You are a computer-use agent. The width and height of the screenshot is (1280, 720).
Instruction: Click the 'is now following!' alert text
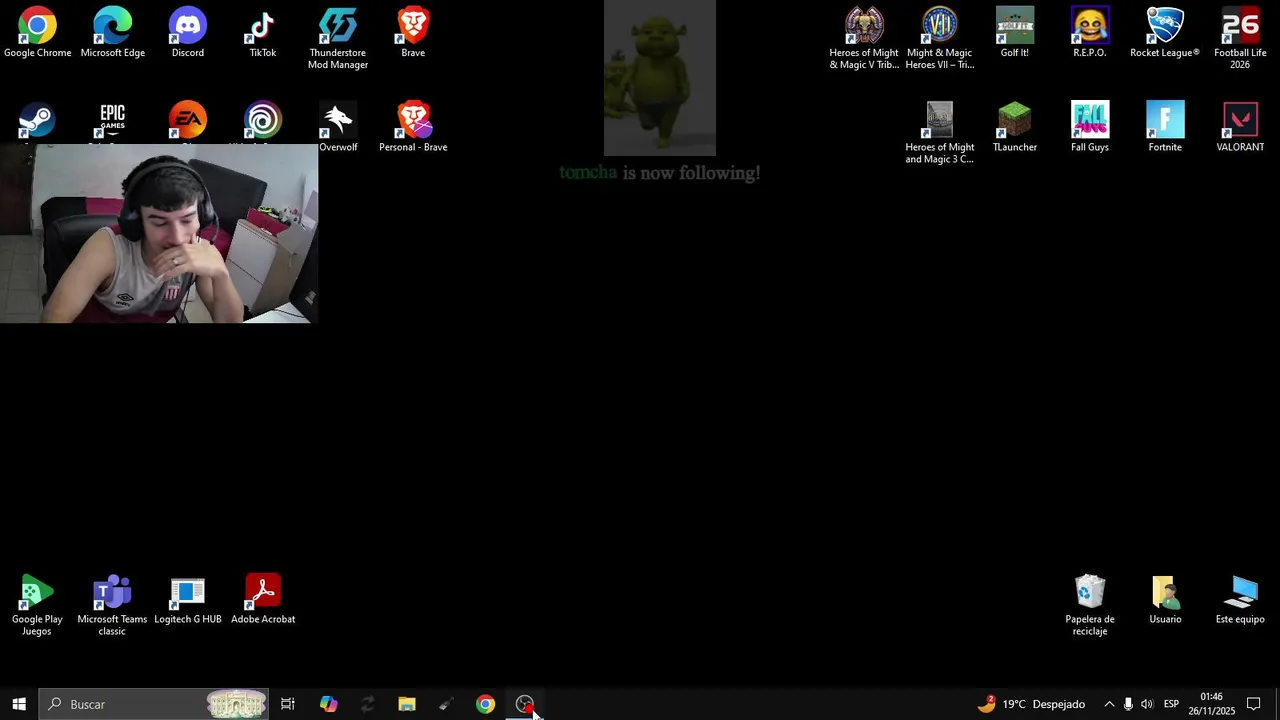691,173
